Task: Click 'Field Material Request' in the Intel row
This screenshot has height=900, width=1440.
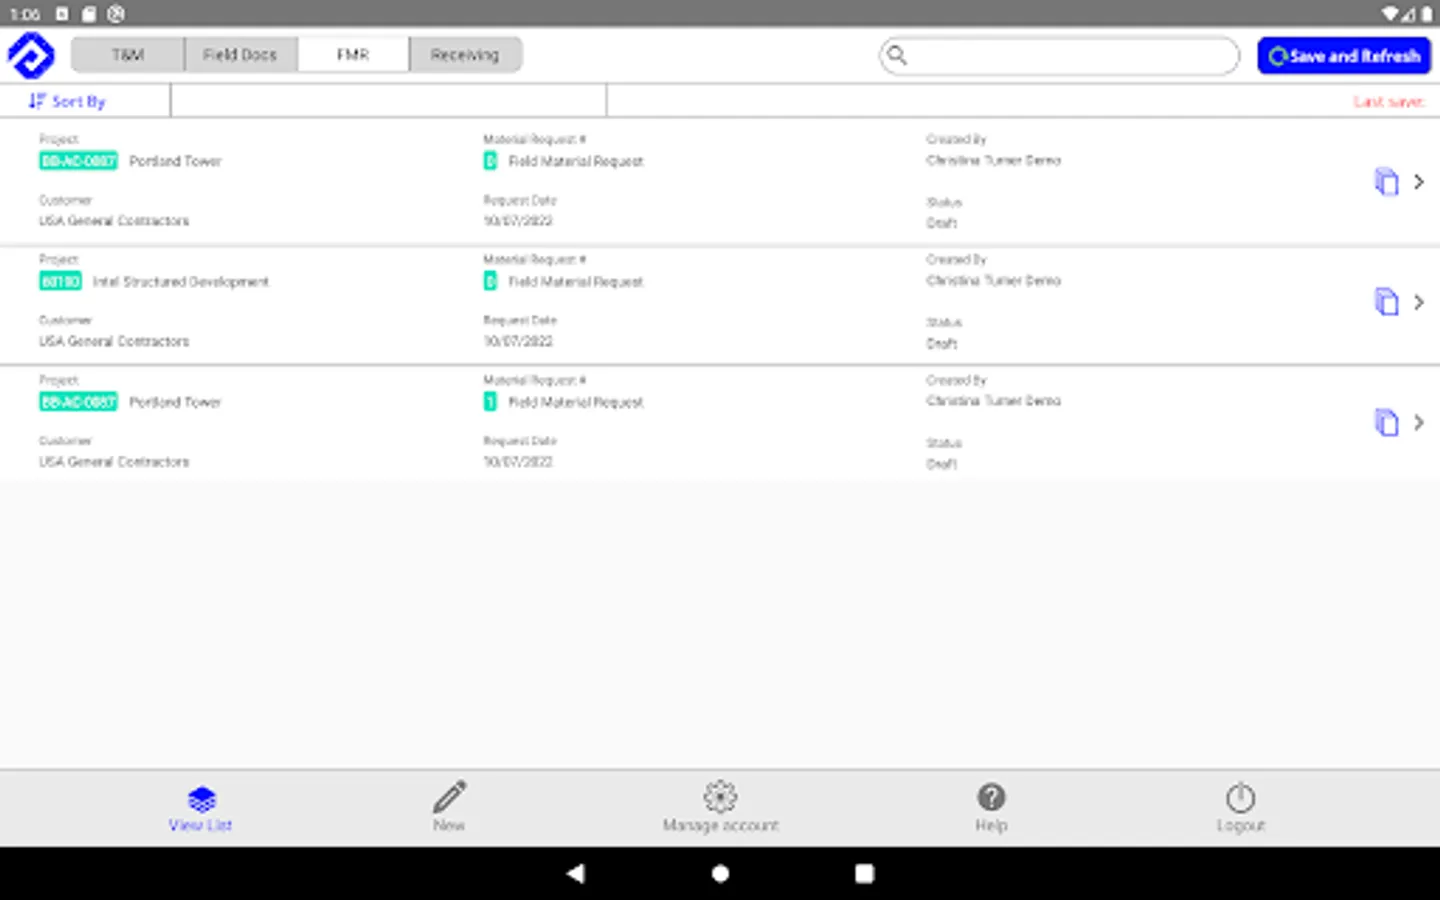Action: tap(576, 282)
